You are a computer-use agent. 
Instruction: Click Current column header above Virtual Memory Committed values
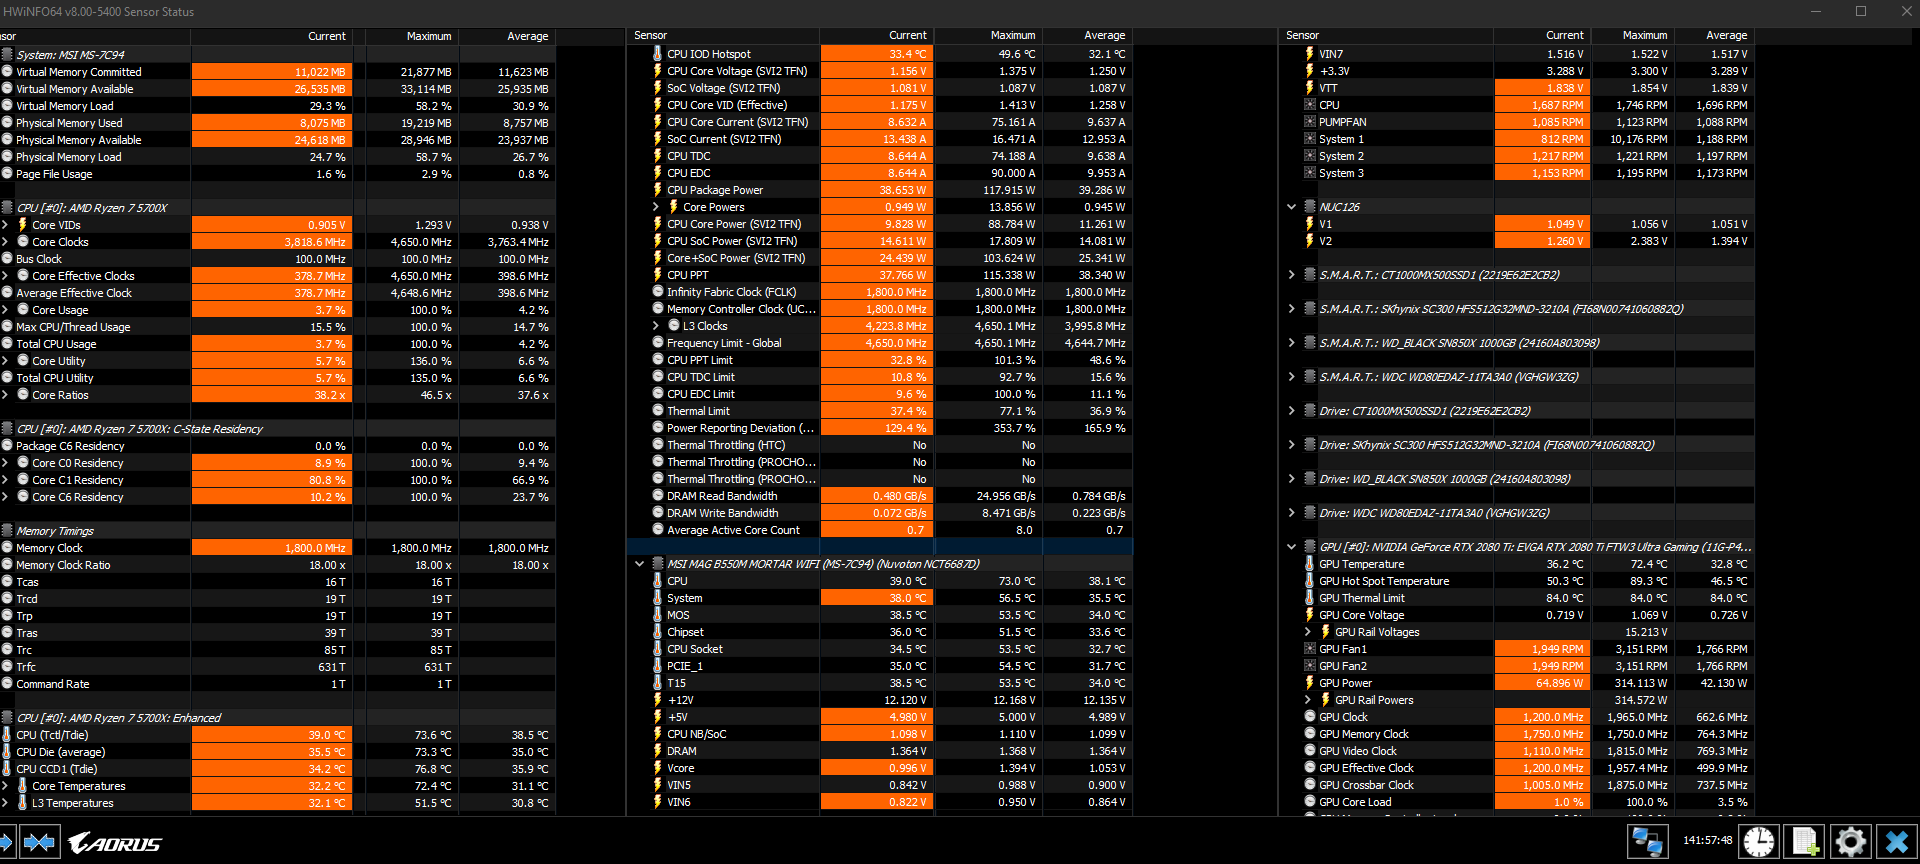[x=270, y=36]
